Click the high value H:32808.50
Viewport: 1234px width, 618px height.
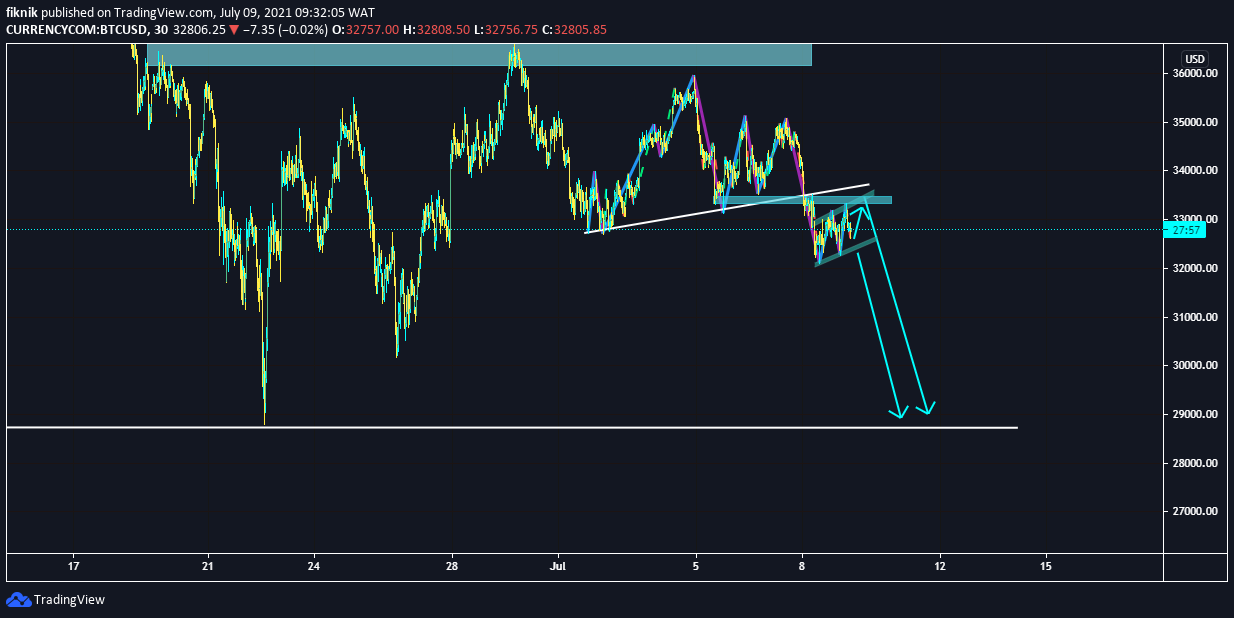pyautogui.click(x=436, y=30)
